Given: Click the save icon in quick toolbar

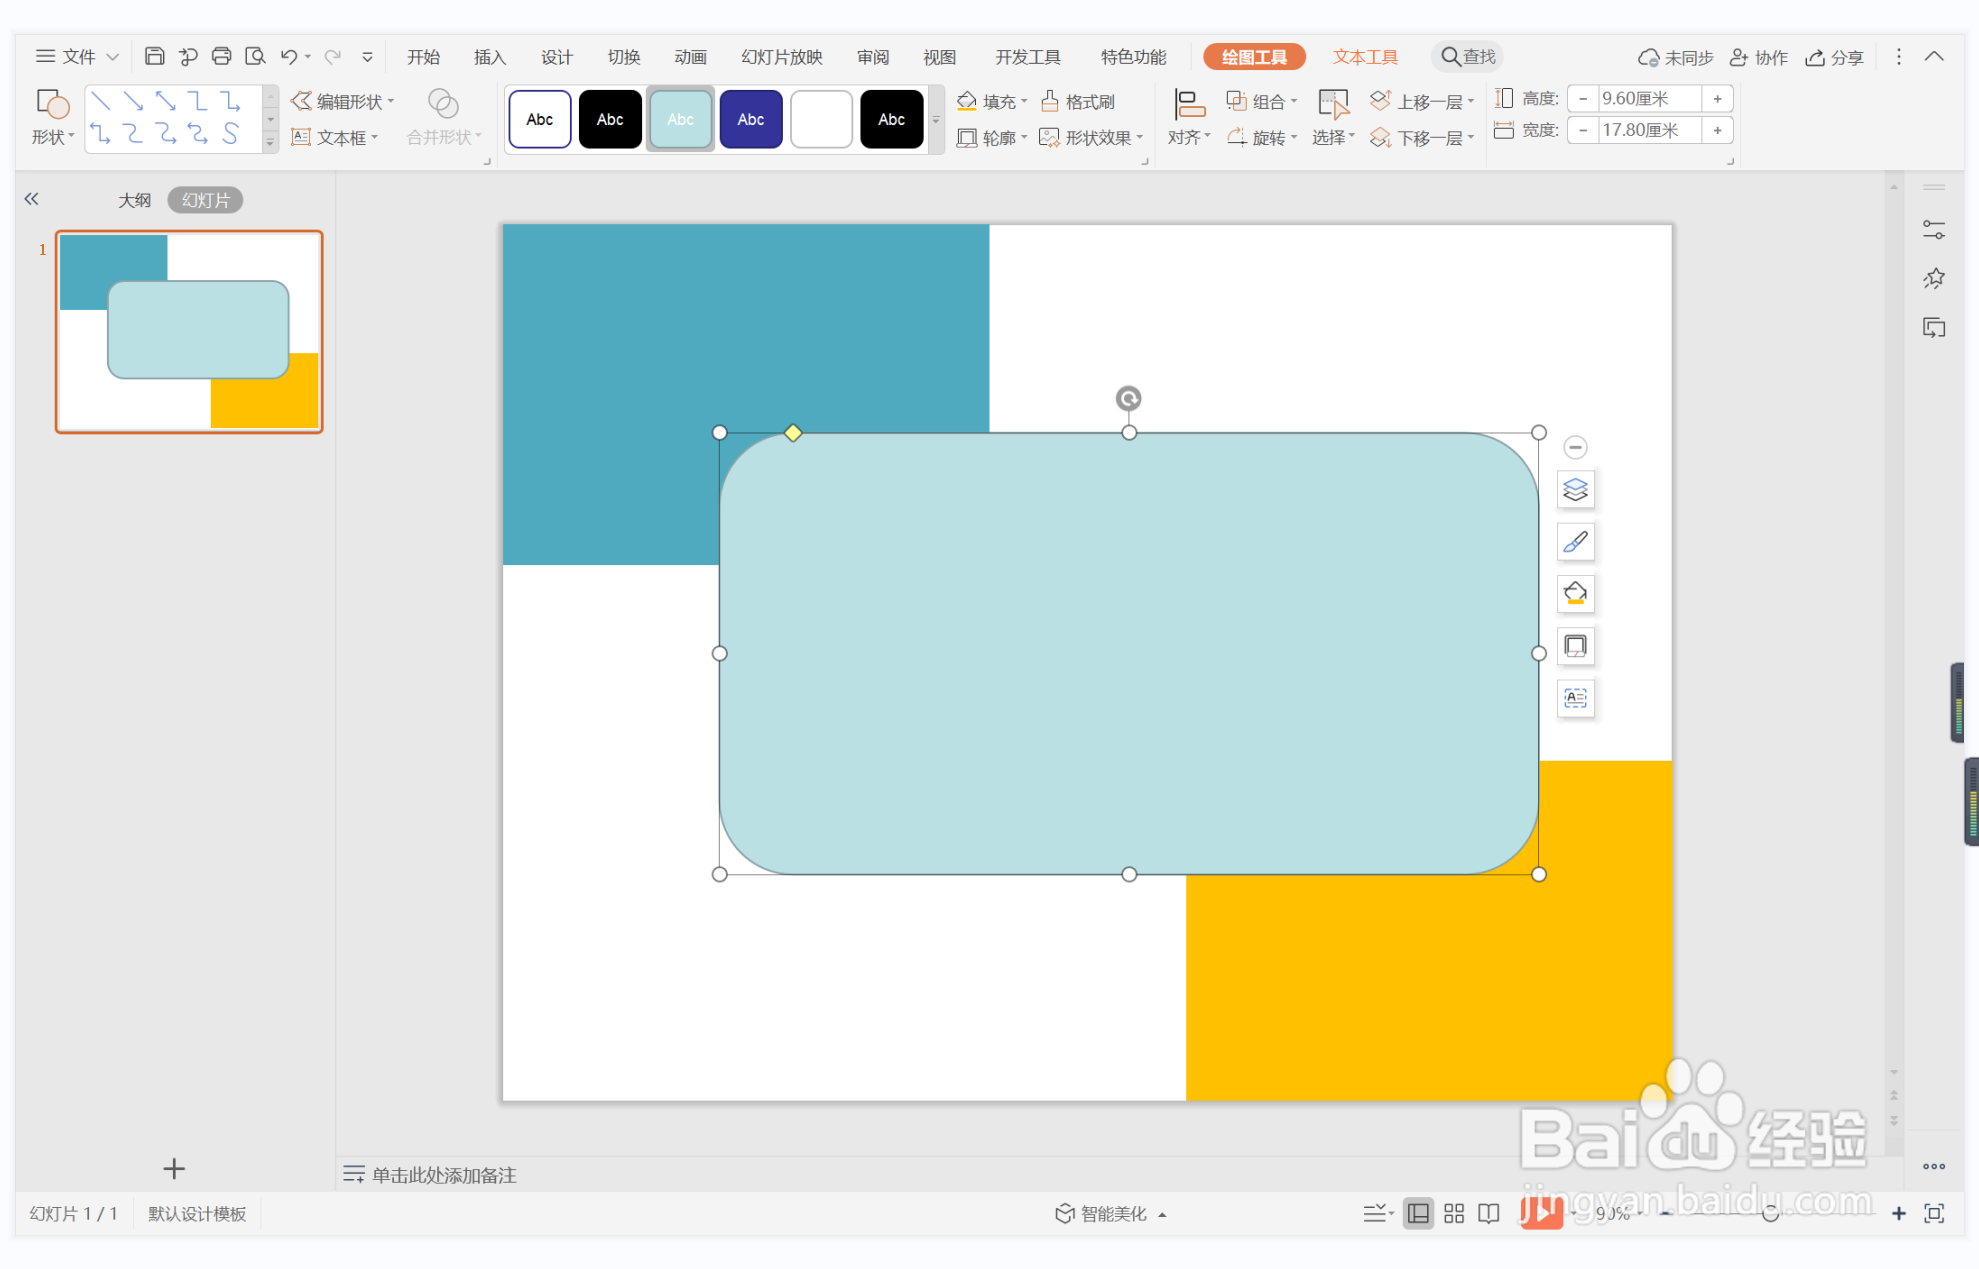Looking at the screenshot, I should (x=154, y=56).
